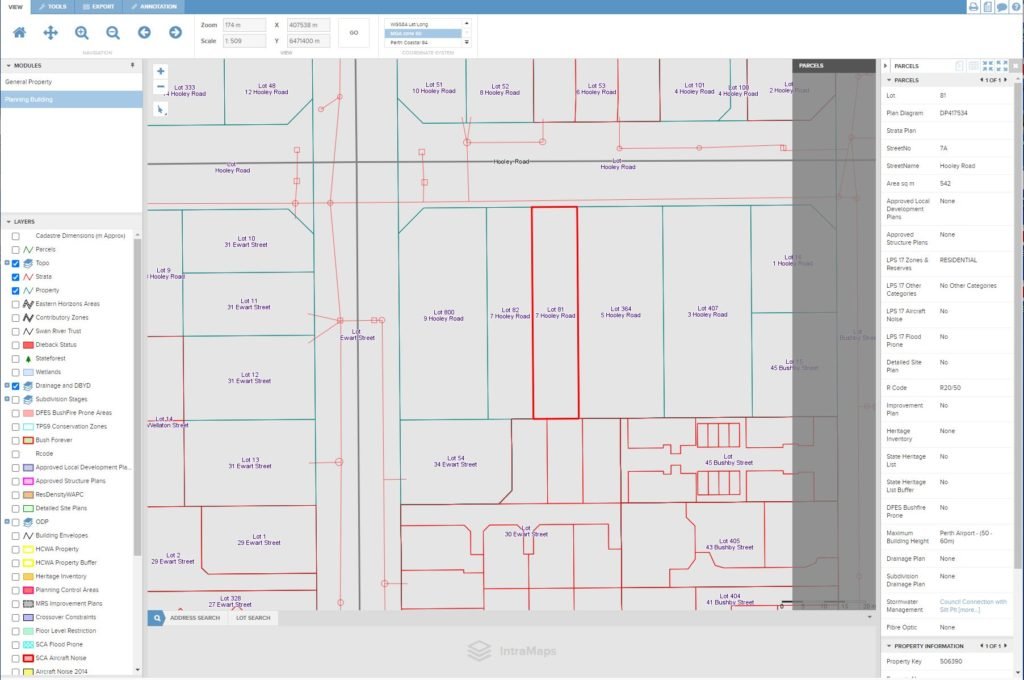
Task: Expand the ODP layer group
Action: [6, 520]
